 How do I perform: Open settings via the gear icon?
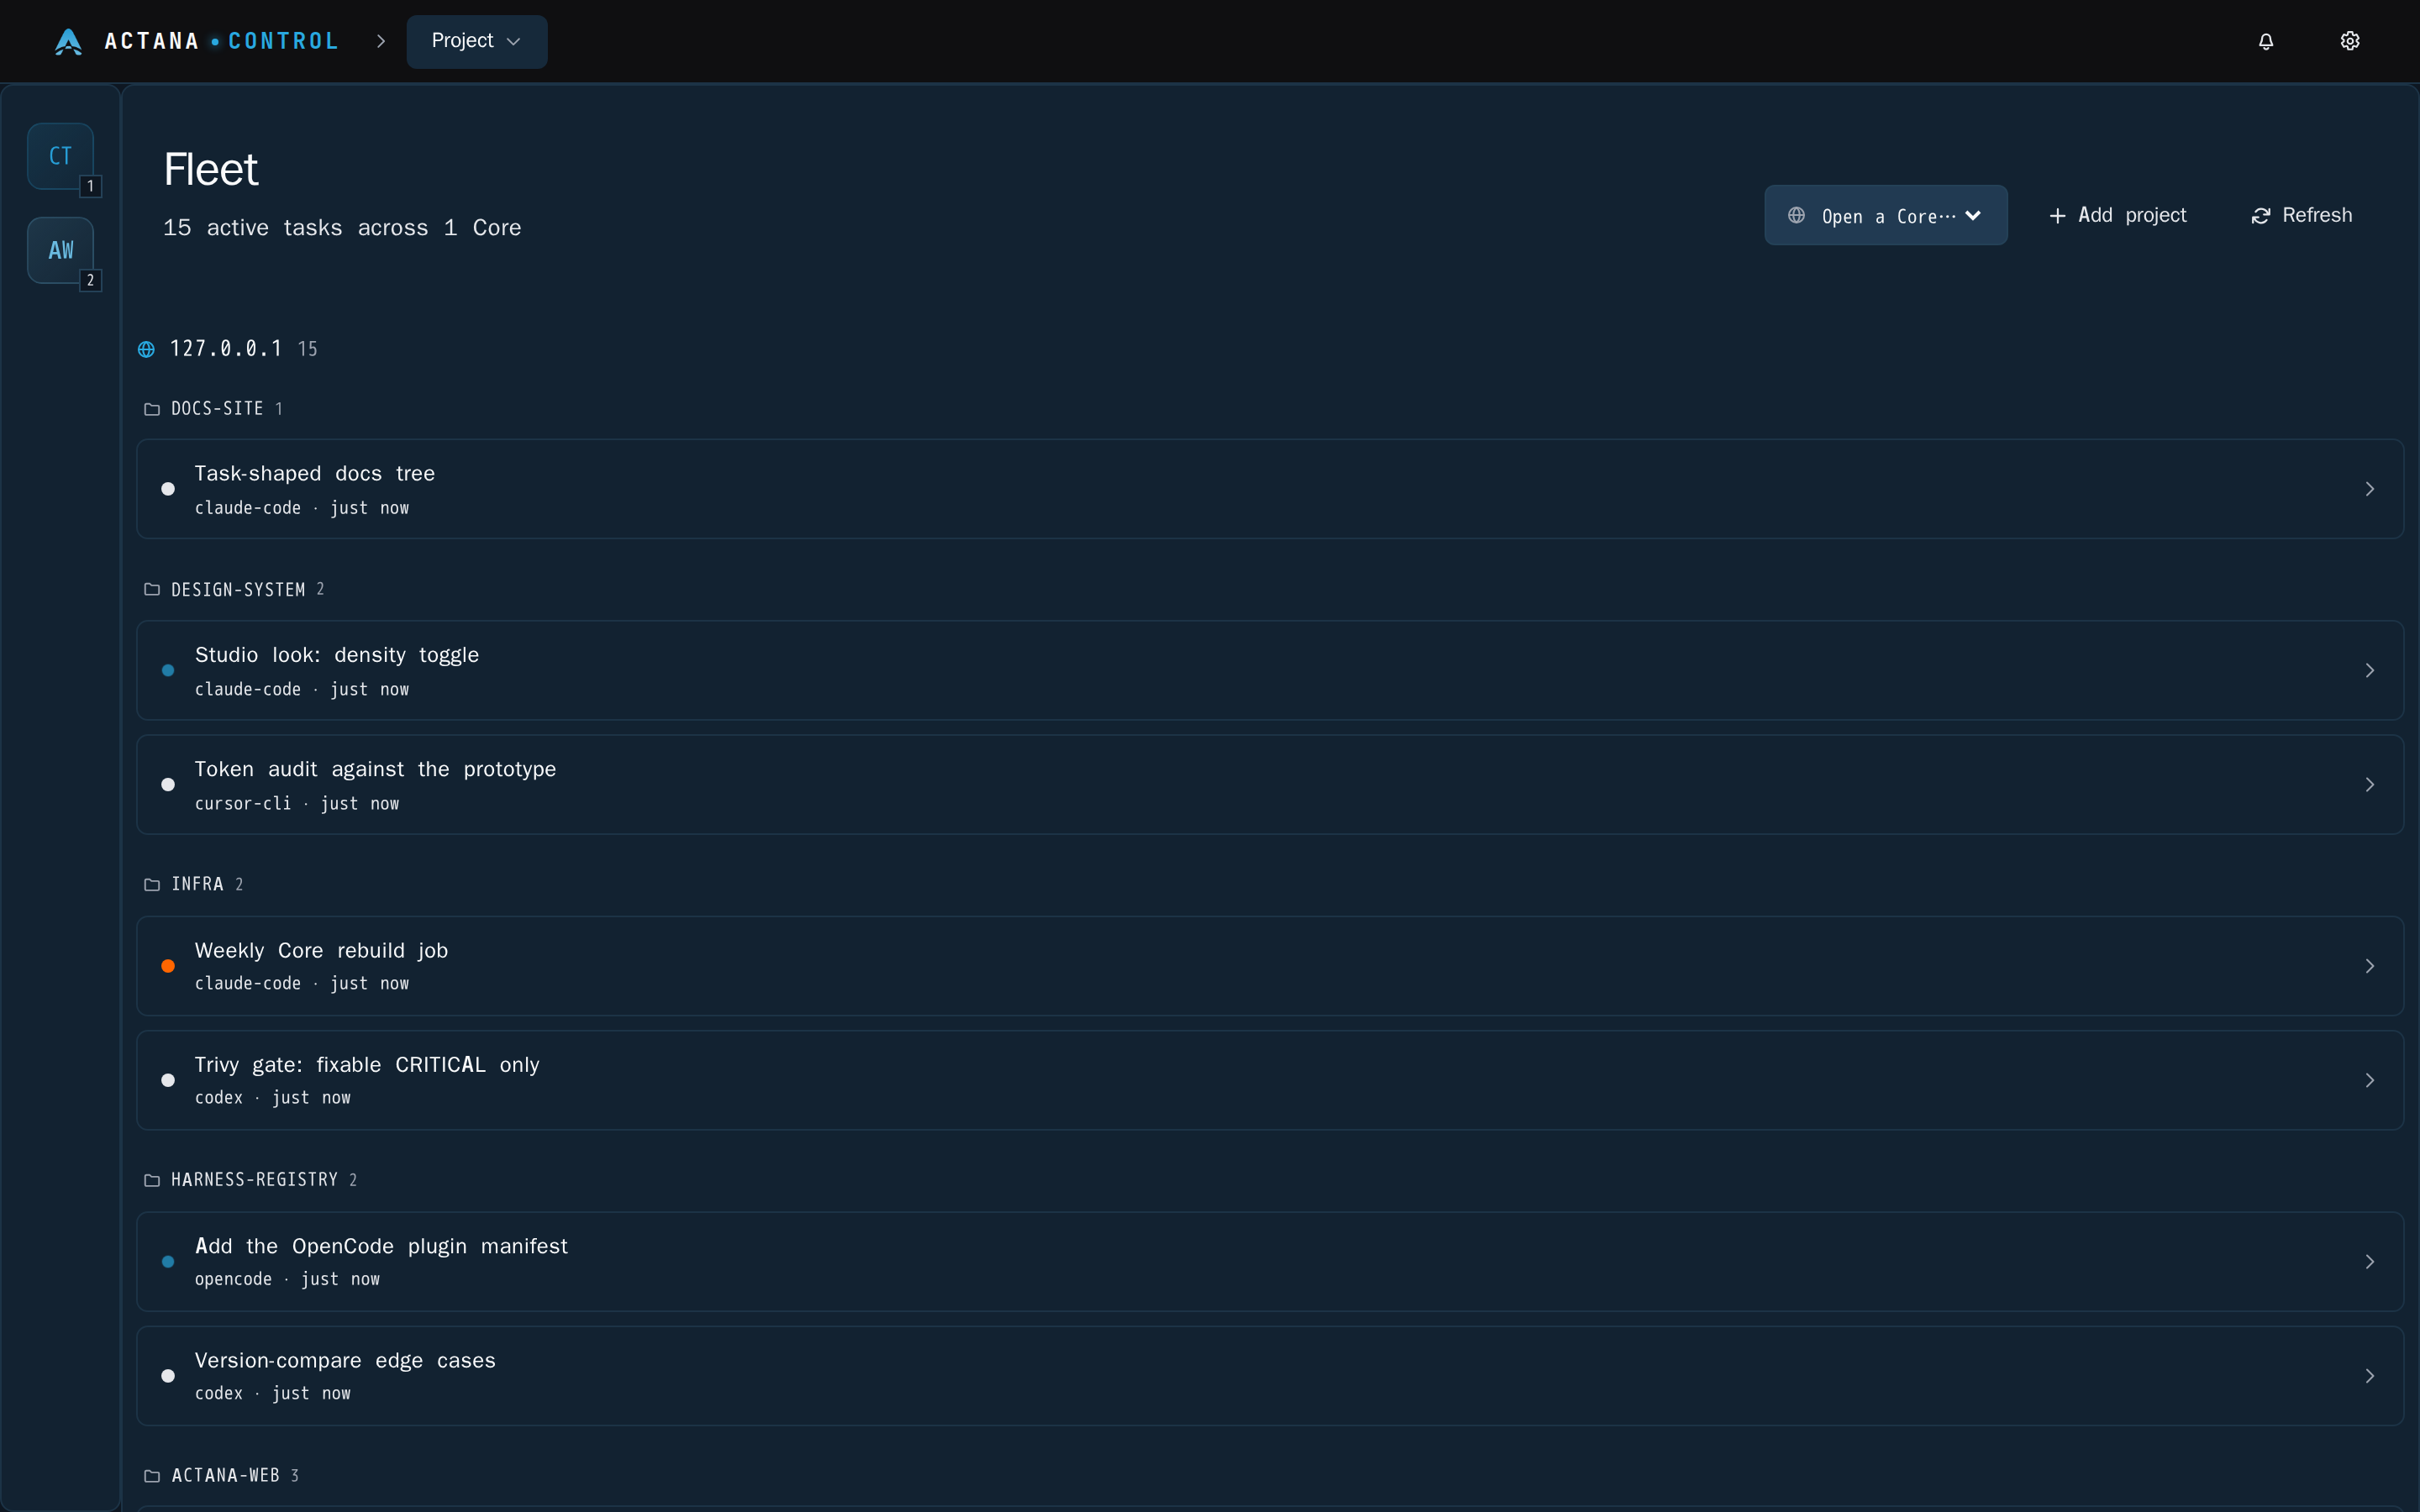click(2350, 41)
